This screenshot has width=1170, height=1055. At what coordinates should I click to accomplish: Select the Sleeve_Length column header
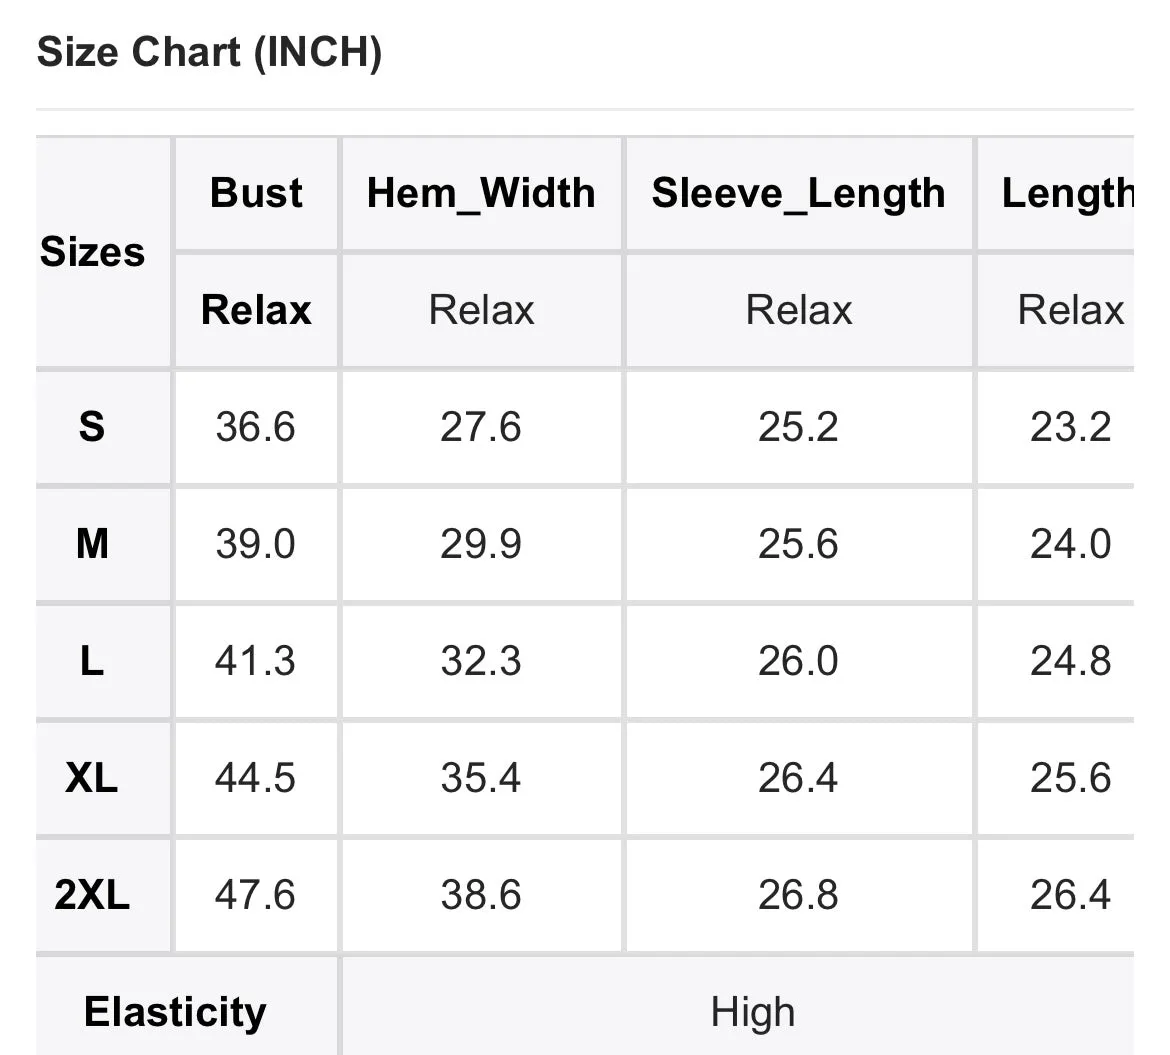pos(798,193)
